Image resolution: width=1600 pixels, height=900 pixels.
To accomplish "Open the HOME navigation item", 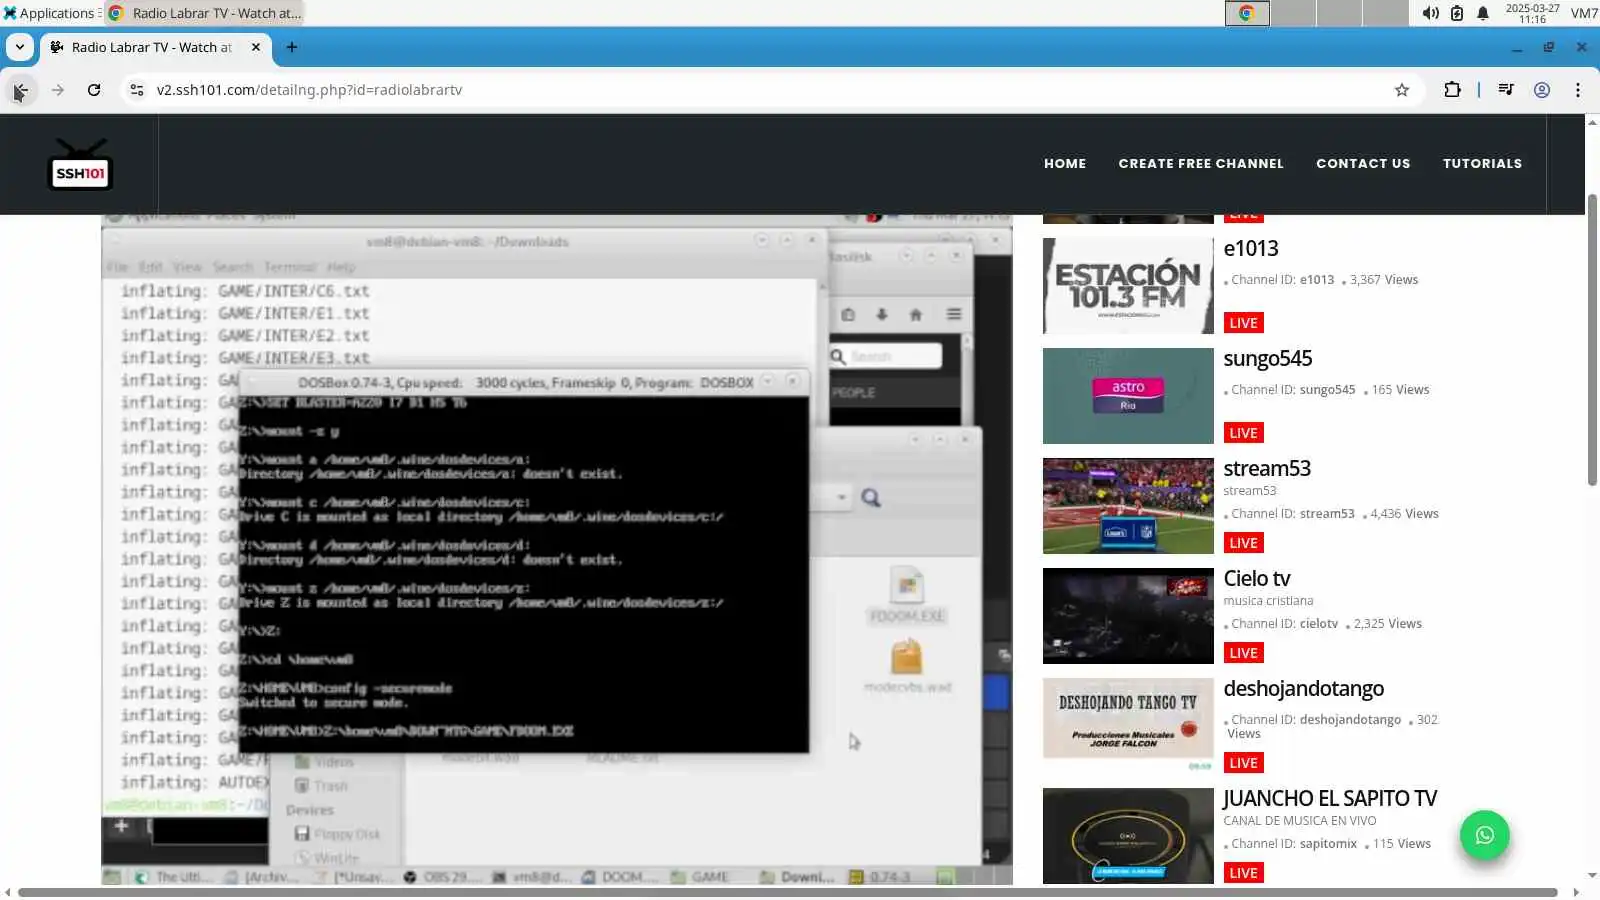I will [x=1065, y=164].
